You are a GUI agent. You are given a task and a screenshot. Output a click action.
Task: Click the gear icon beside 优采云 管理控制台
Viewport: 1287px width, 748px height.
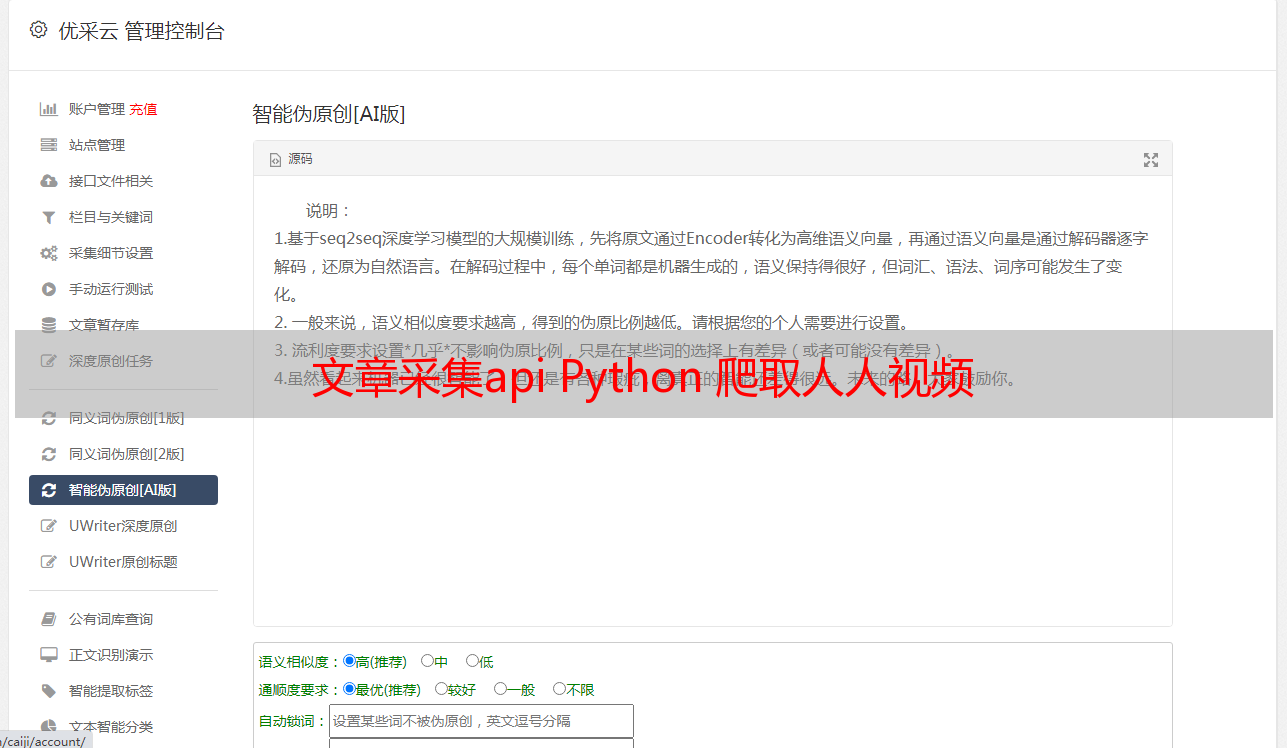38,30
